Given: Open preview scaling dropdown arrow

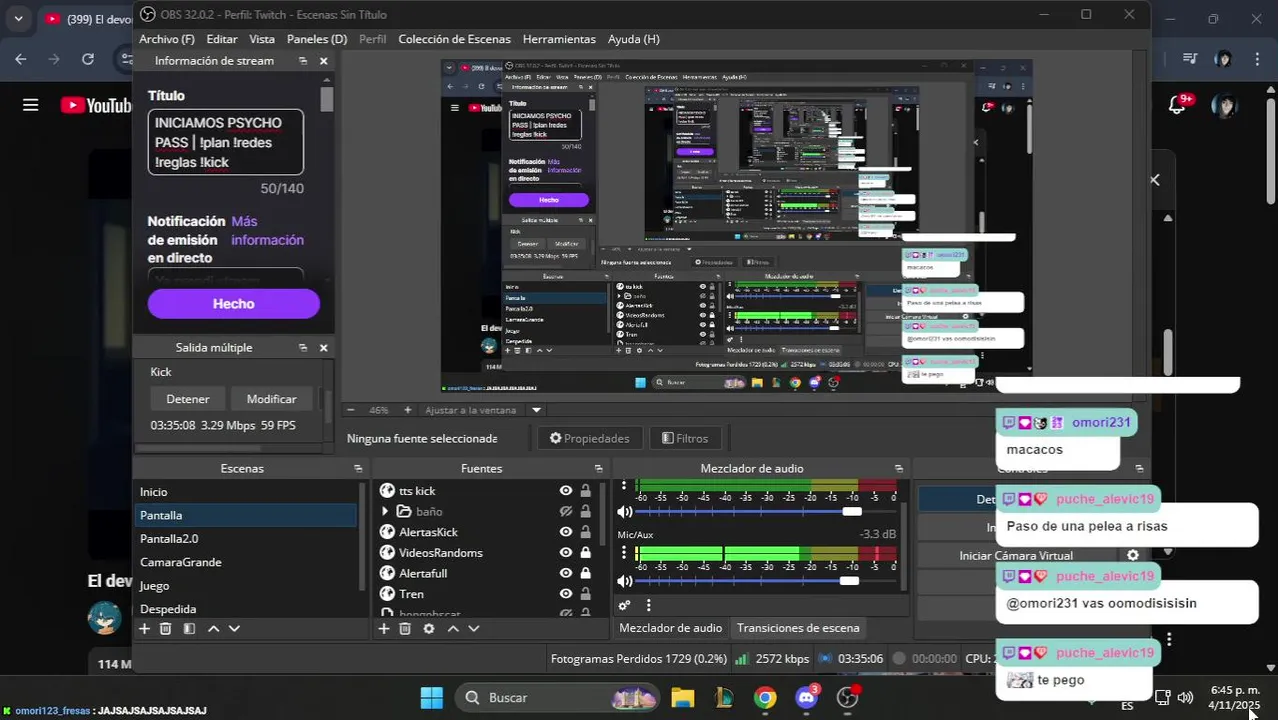Looking at the screenshot, I should [536, 410].
